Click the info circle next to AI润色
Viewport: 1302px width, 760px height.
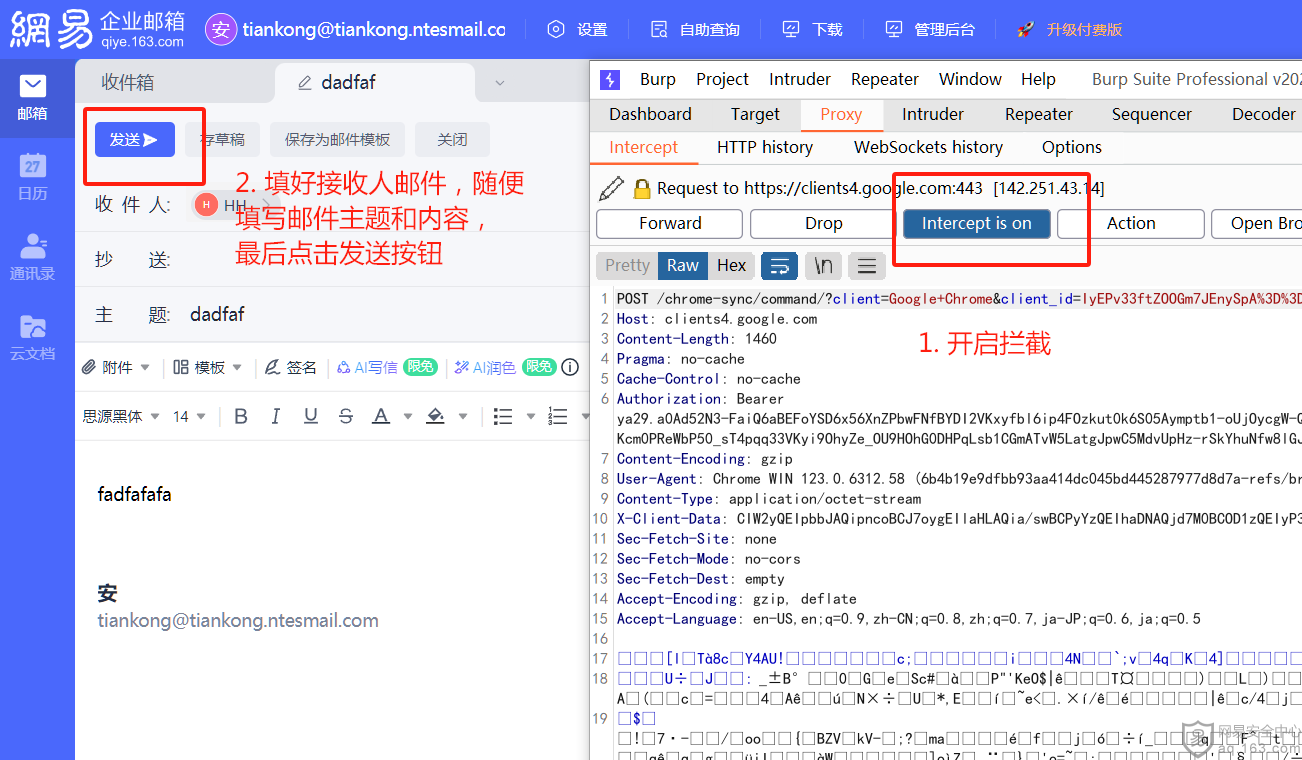(x=570, y=367)
